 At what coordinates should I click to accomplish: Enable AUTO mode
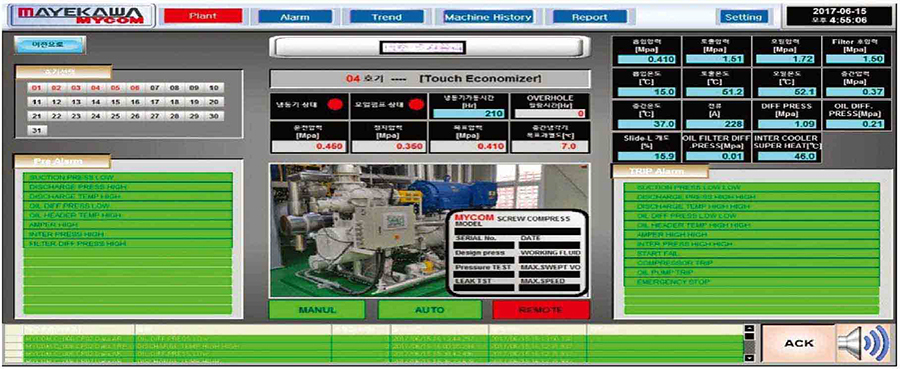[429, 310]
